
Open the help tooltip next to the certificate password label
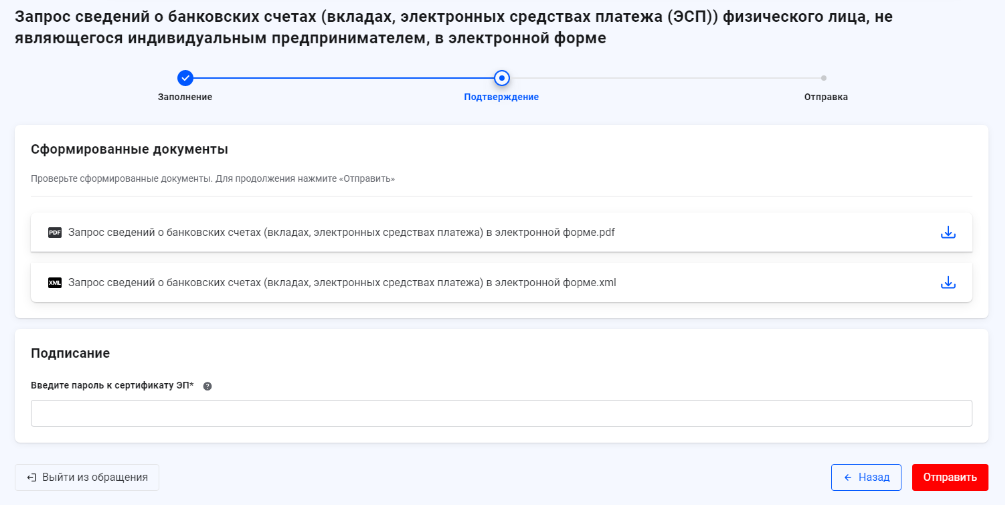pyautogui.click(x=207, y=386)
